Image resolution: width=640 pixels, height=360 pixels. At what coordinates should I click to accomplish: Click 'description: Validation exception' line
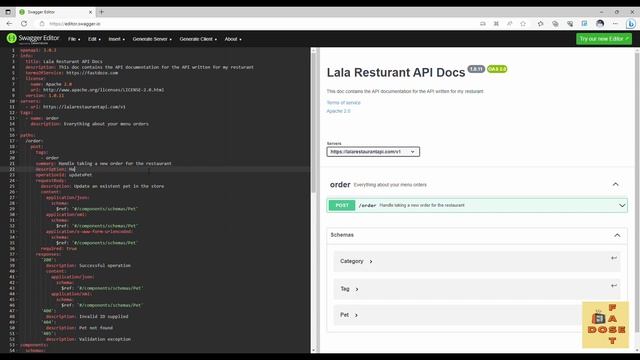(88, 339)
